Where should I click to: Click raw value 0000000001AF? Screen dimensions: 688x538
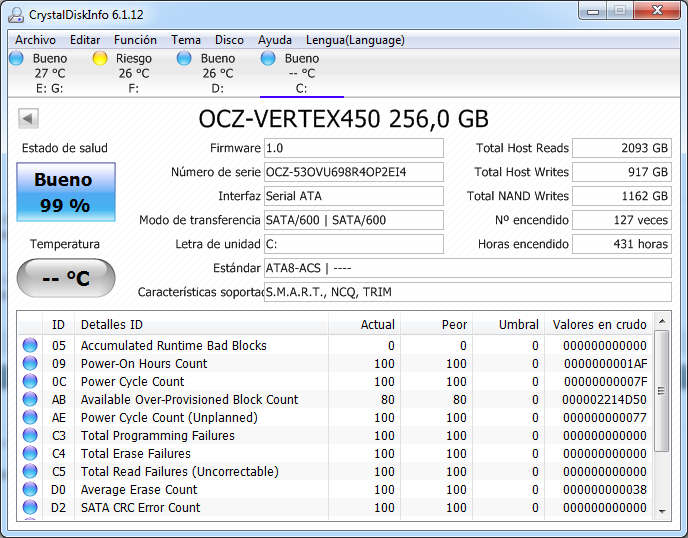(606, 363)
